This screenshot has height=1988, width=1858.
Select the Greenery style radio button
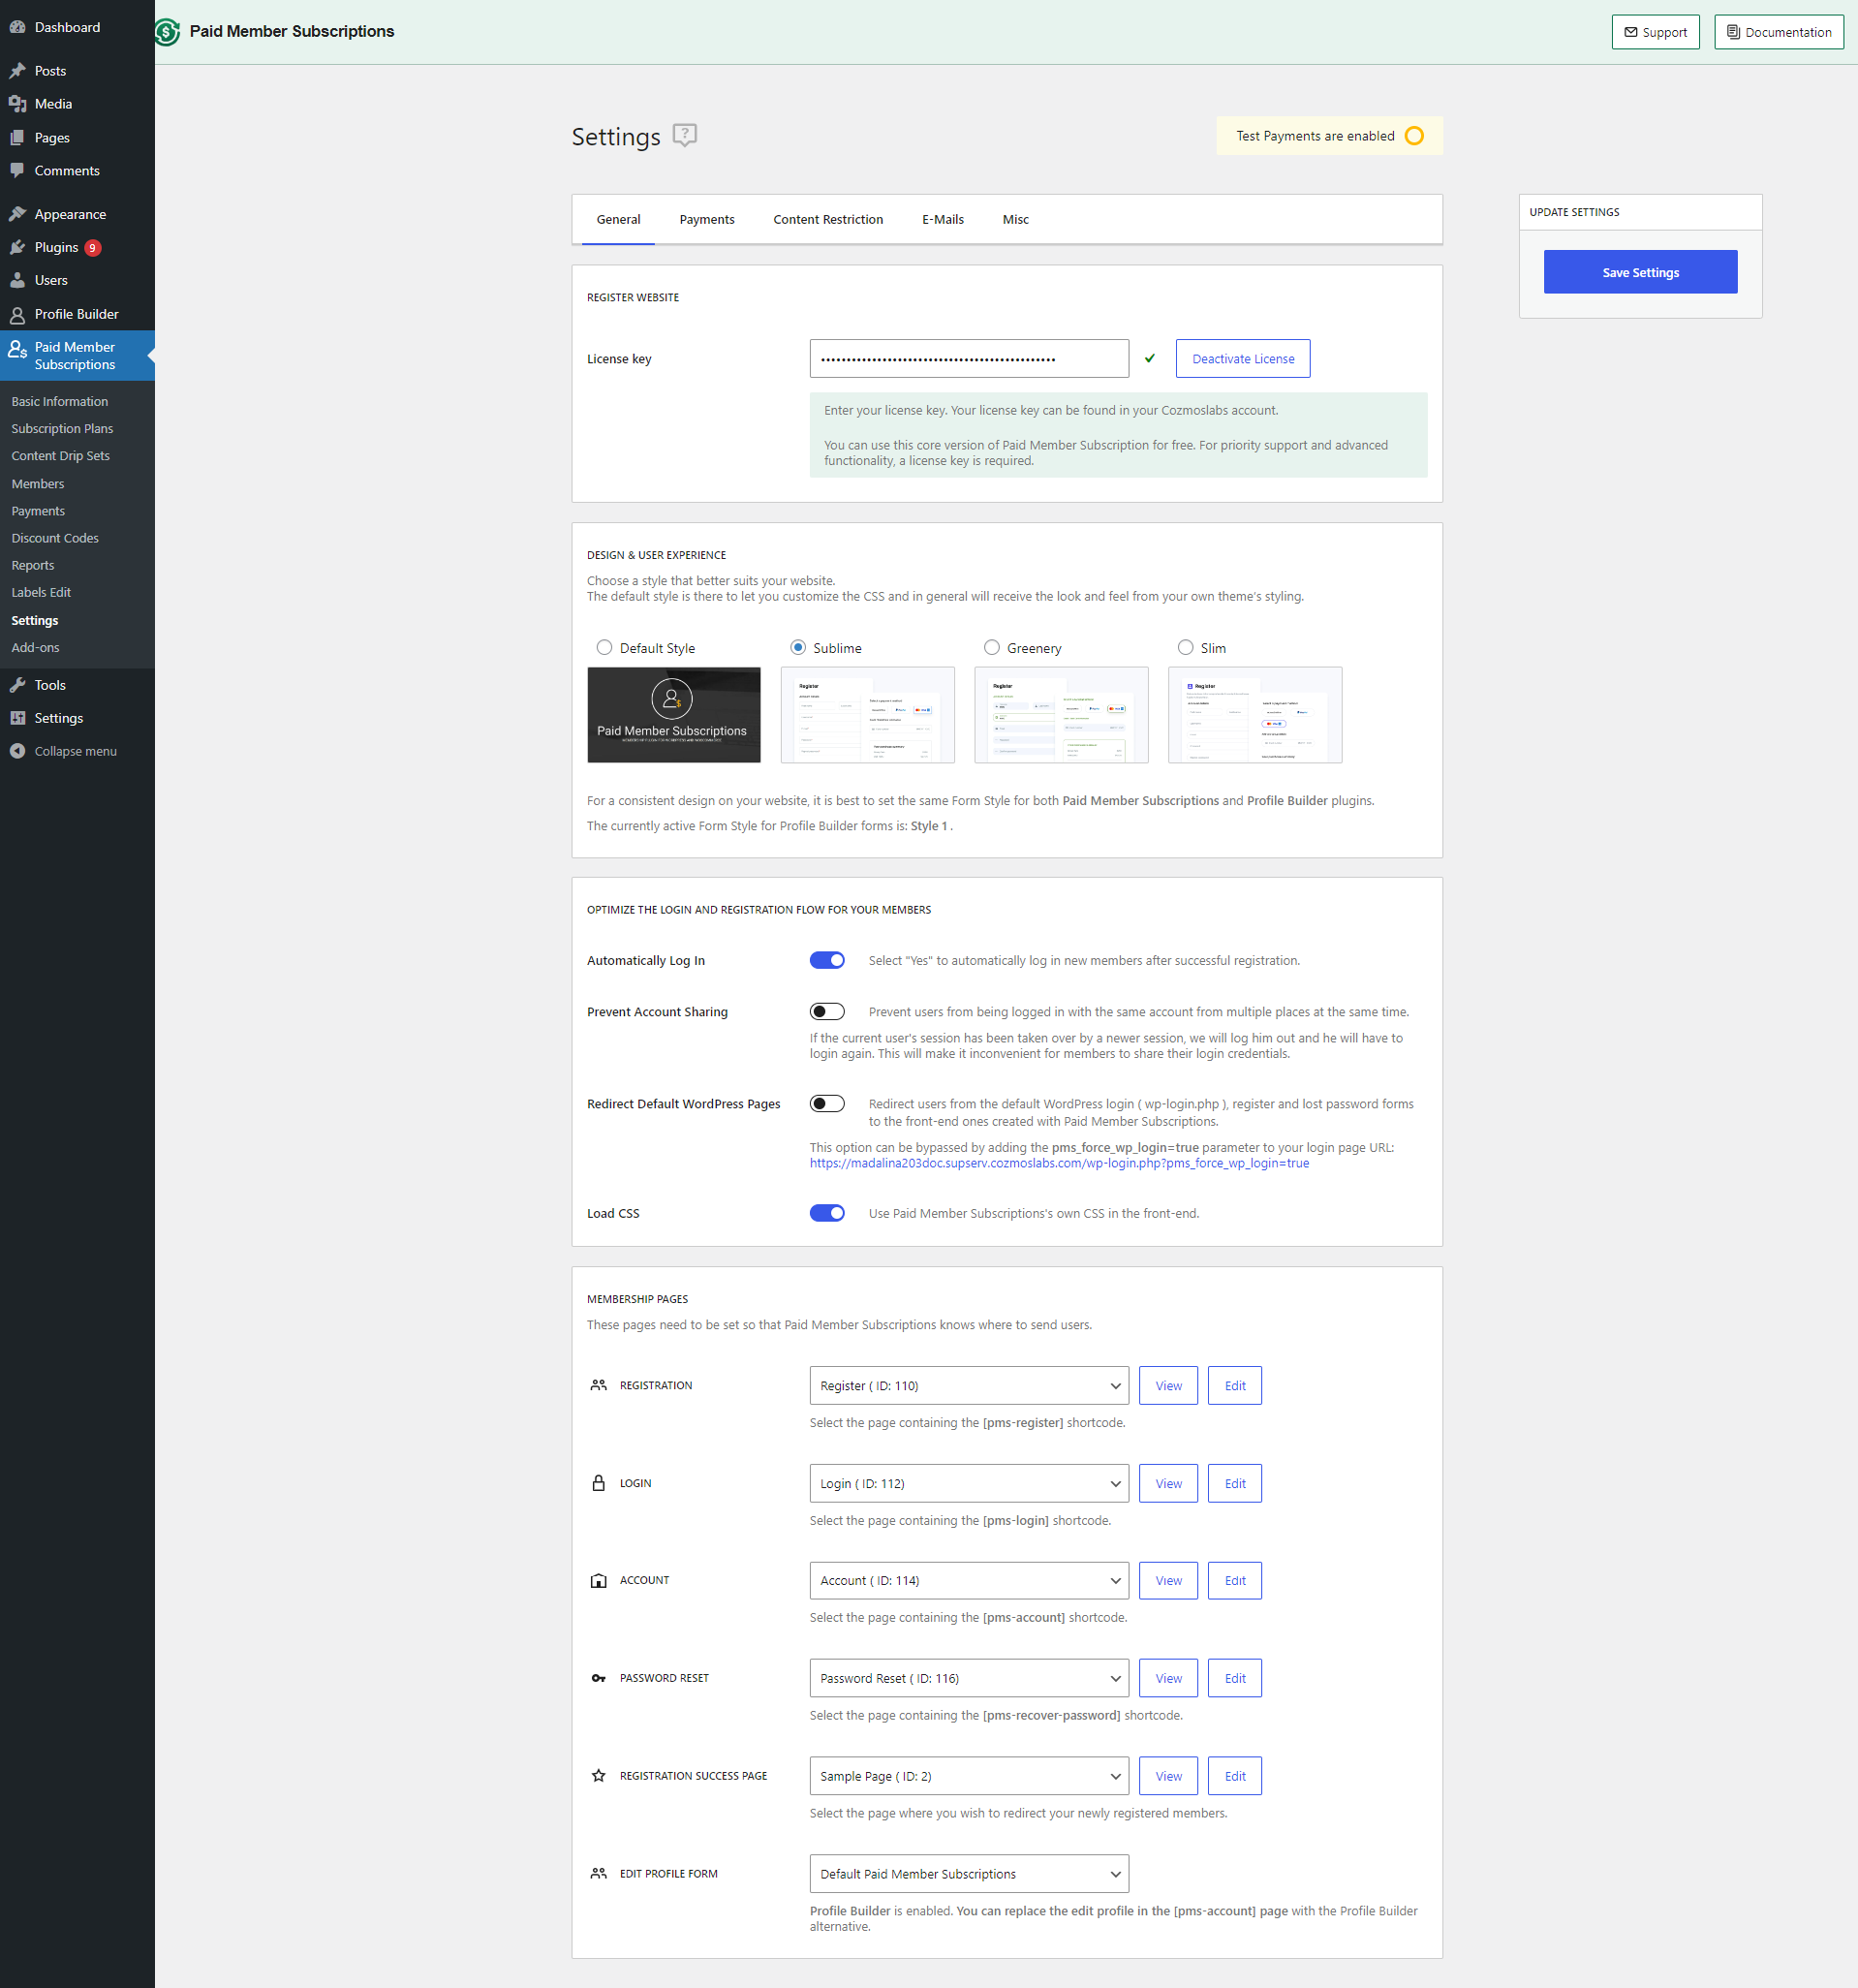(992, 647)
